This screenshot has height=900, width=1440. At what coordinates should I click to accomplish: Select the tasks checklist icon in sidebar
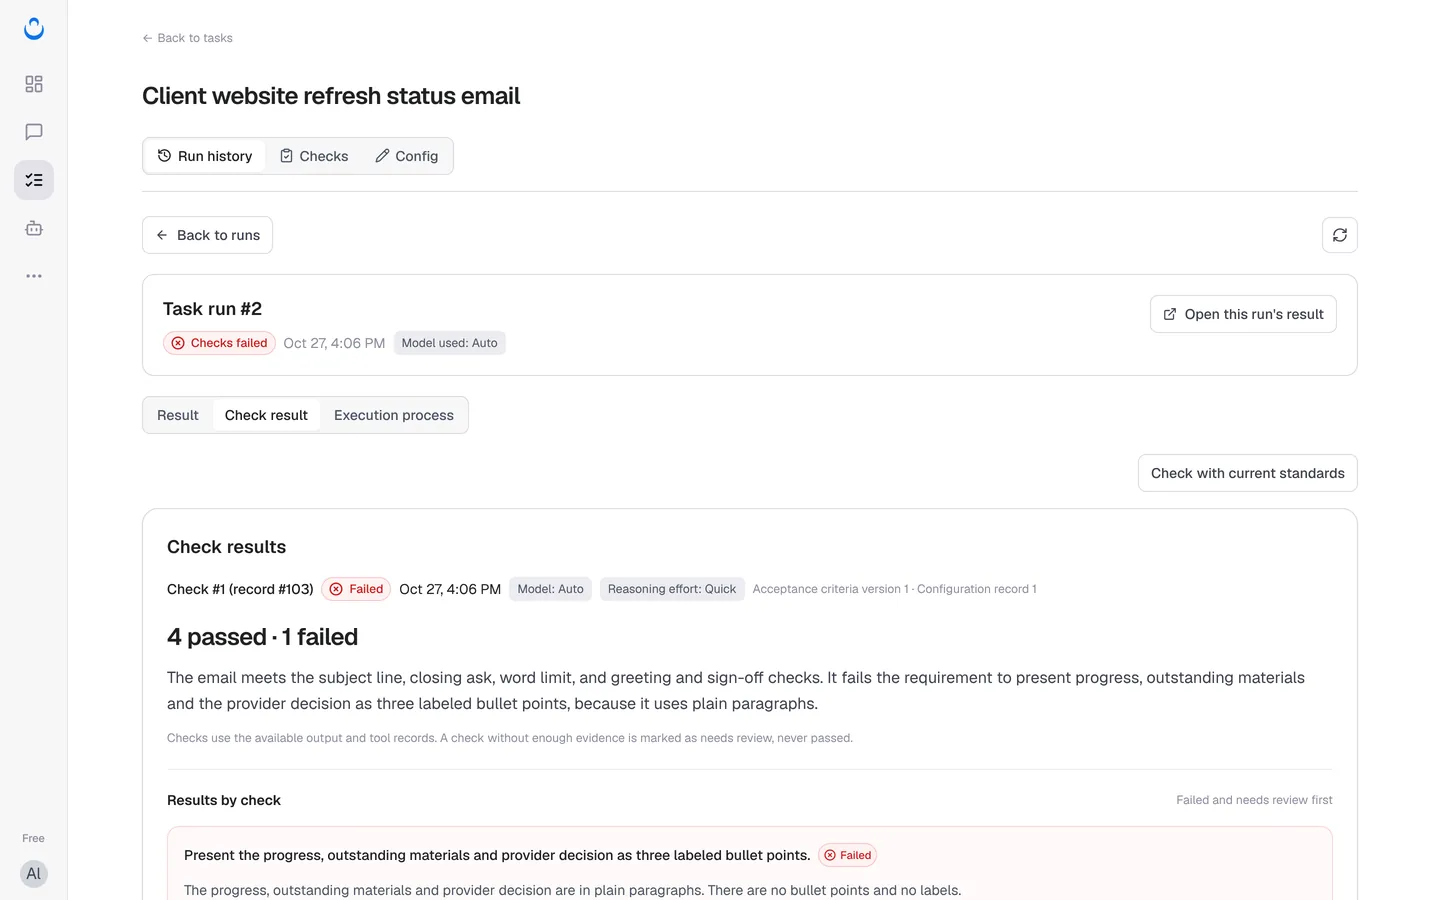coord(34,180)
